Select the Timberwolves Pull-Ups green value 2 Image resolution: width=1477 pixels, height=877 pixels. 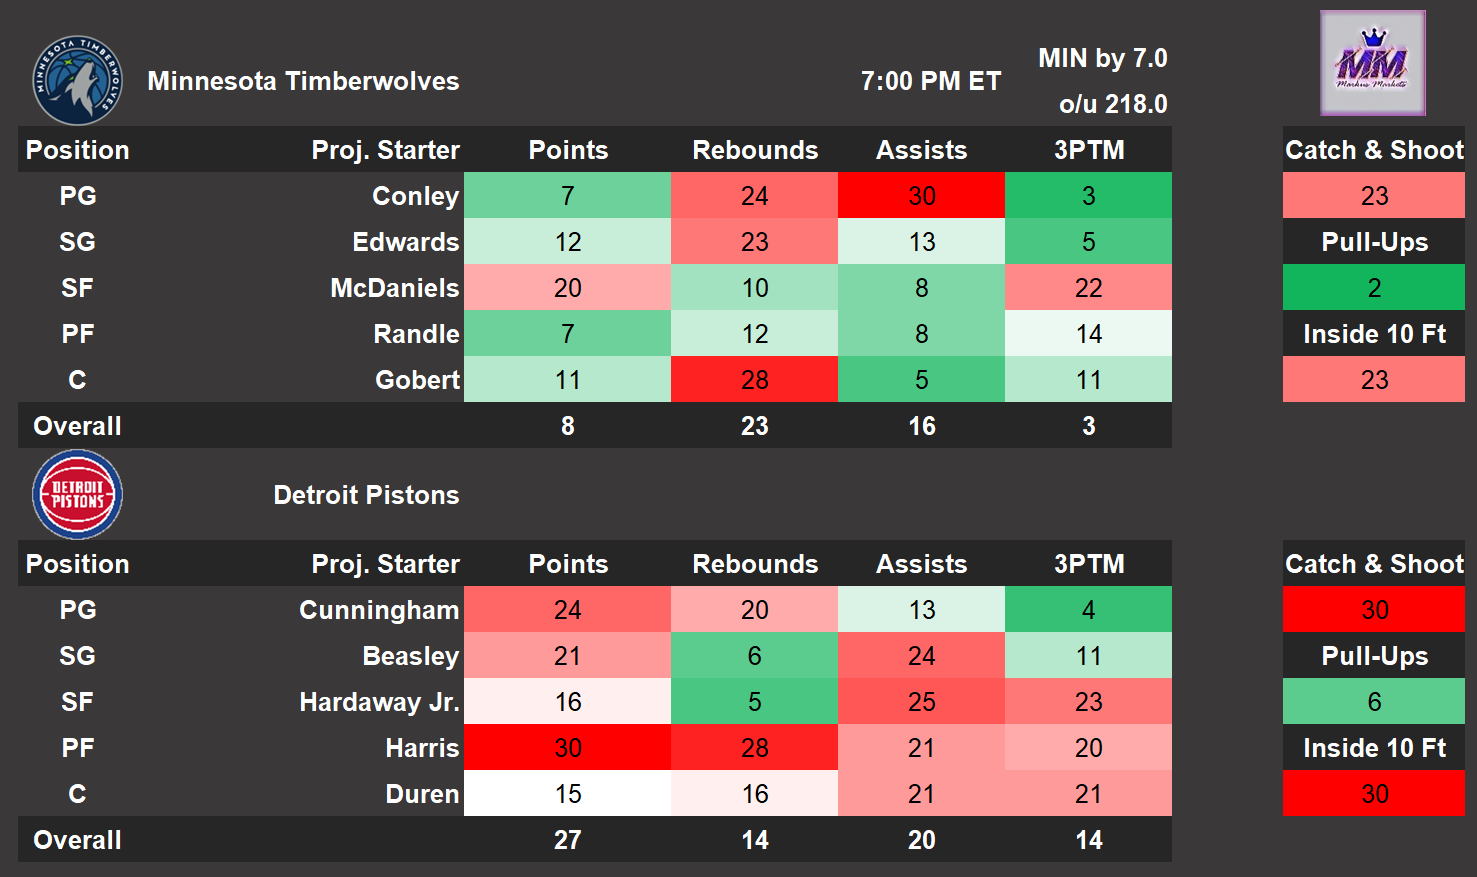pyautogui.click(x=1373, y=288)
